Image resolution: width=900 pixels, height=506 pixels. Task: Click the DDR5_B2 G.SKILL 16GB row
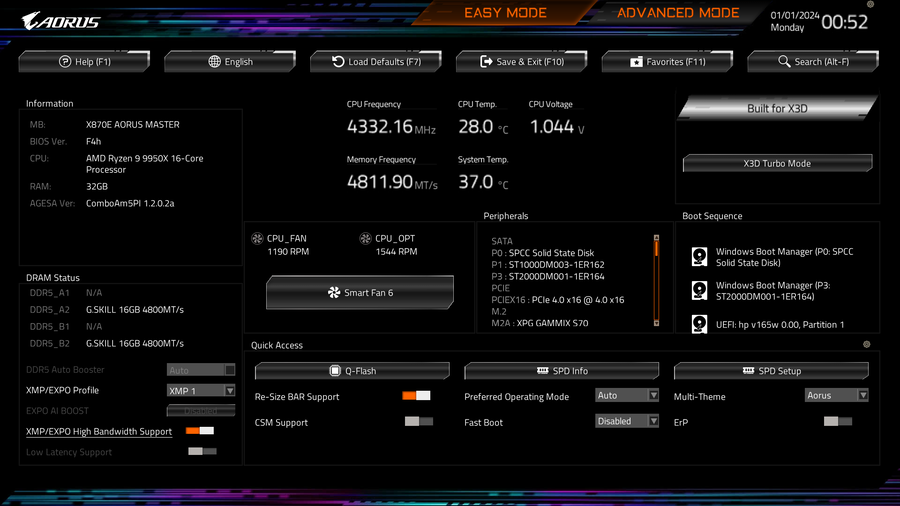click(x=107, y=344)
